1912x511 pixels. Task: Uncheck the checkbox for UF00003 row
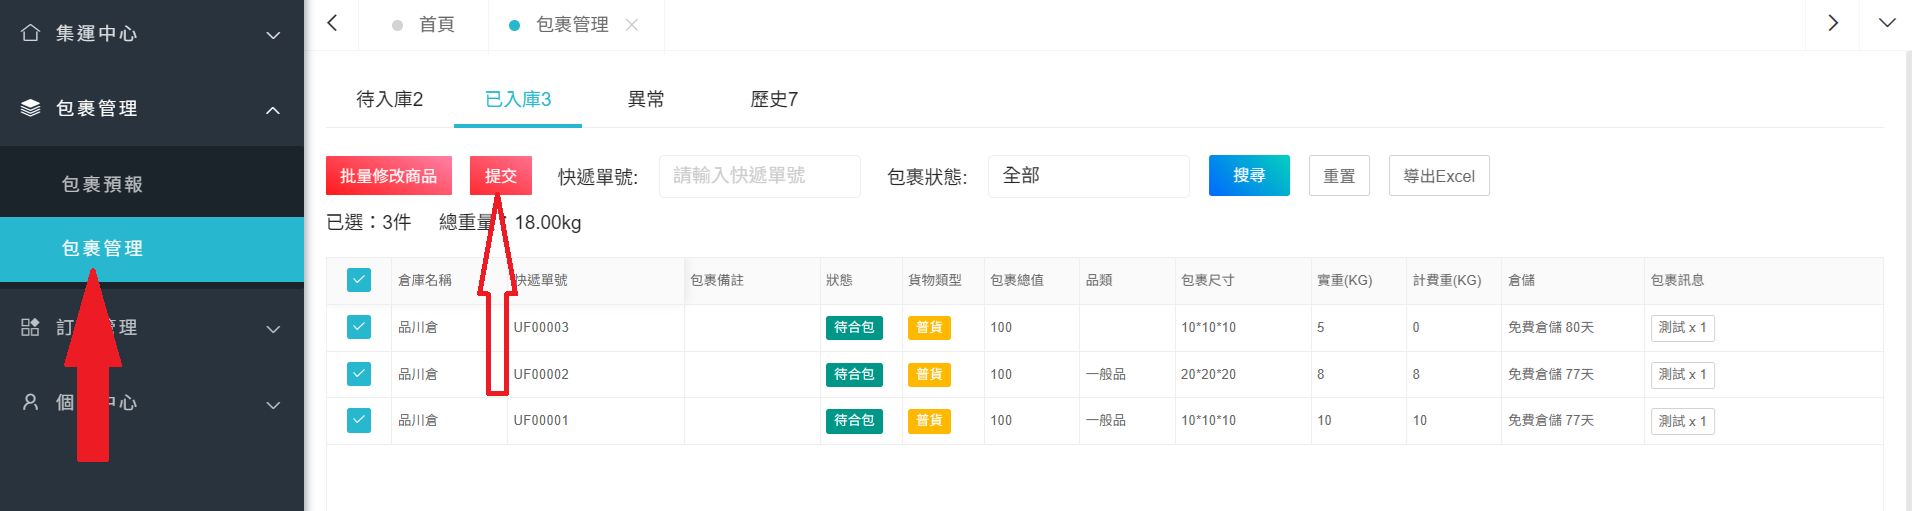point(359,327)
